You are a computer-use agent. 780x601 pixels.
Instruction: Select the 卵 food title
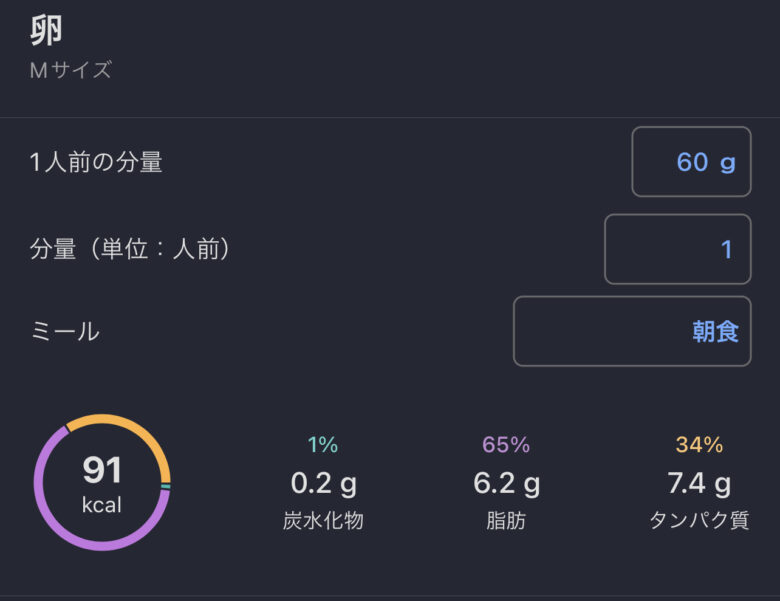(46, 30)
